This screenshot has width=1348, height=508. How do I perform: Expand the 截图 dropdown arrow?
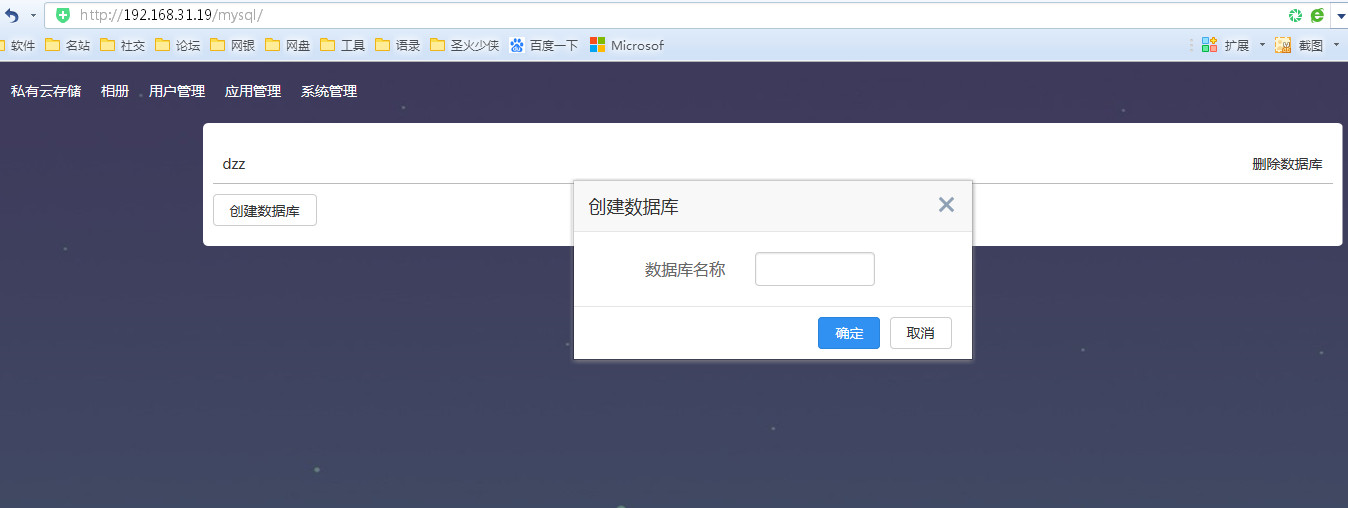point(1336,45)
